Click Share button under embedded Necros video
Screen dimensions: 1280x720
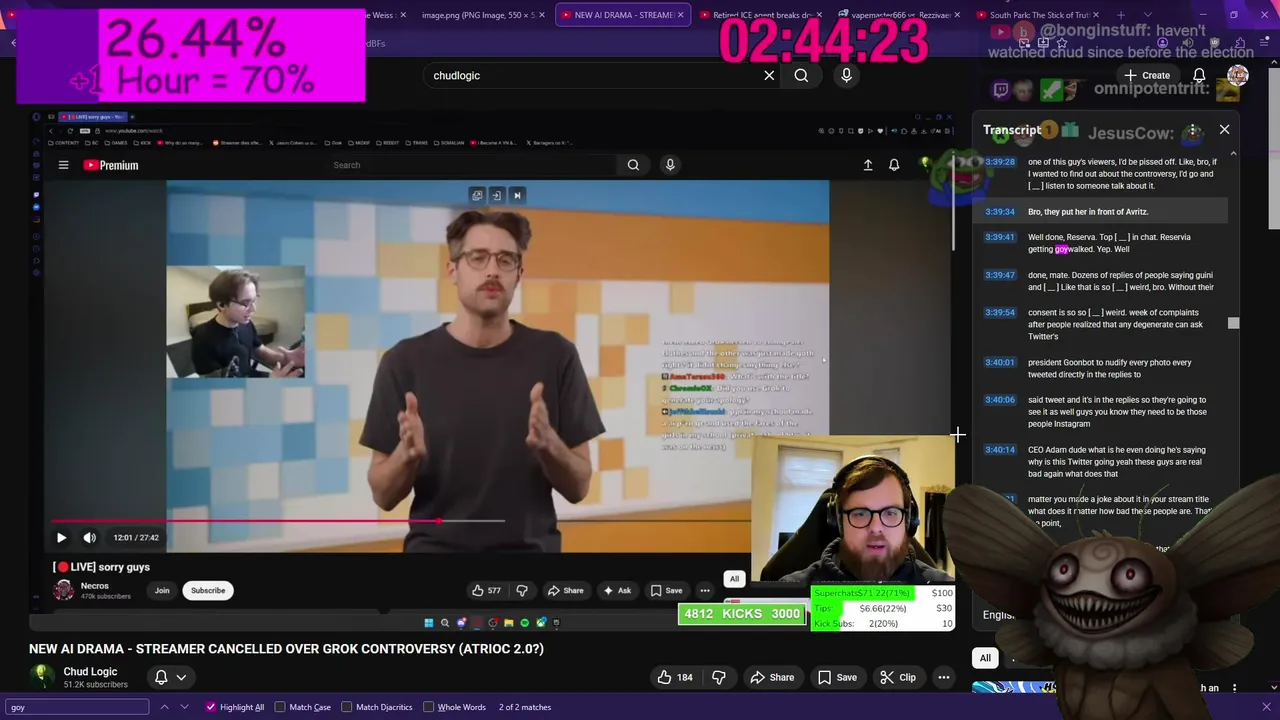click(x=565, y=590)
